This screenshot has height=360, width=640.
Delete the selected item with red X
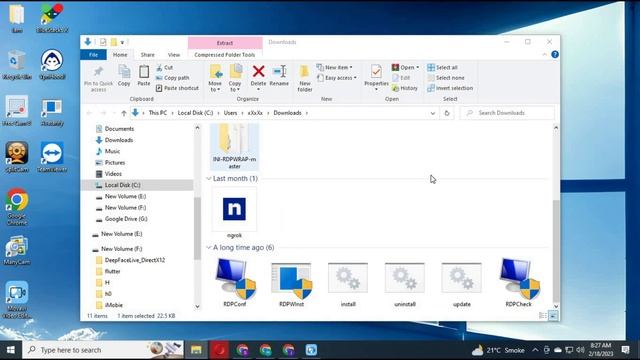pos(258,76)
